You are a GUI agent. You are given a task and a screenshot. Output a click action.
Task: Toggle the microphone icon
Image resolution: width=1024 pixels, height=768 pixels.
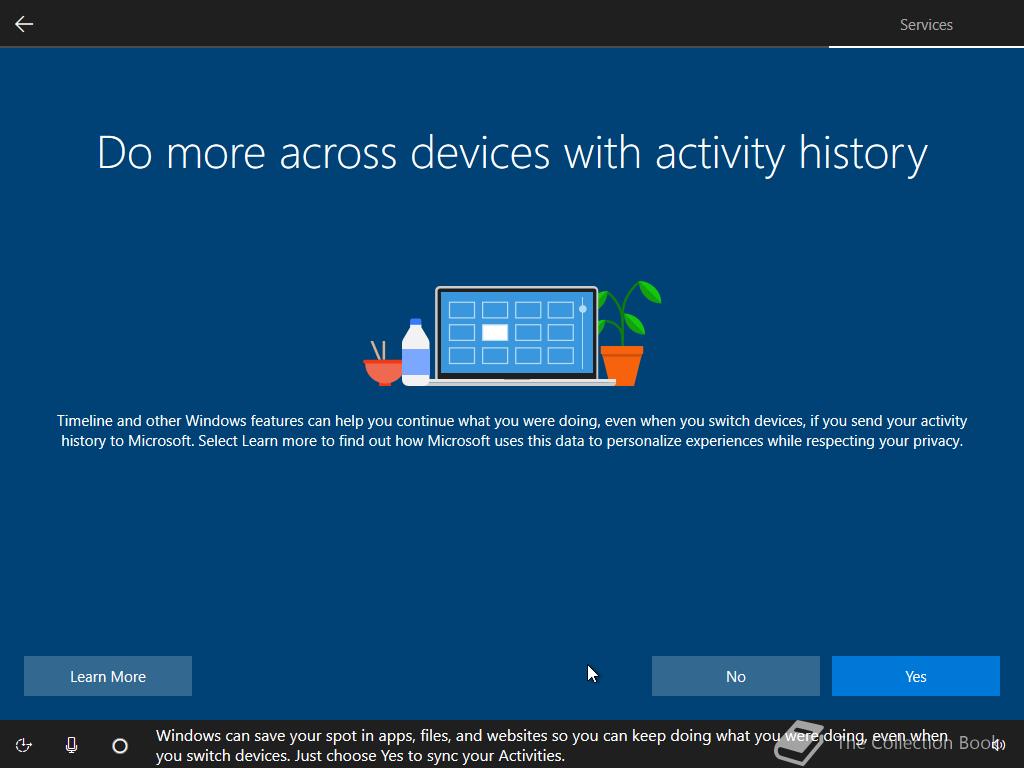(x=72, y=745)
